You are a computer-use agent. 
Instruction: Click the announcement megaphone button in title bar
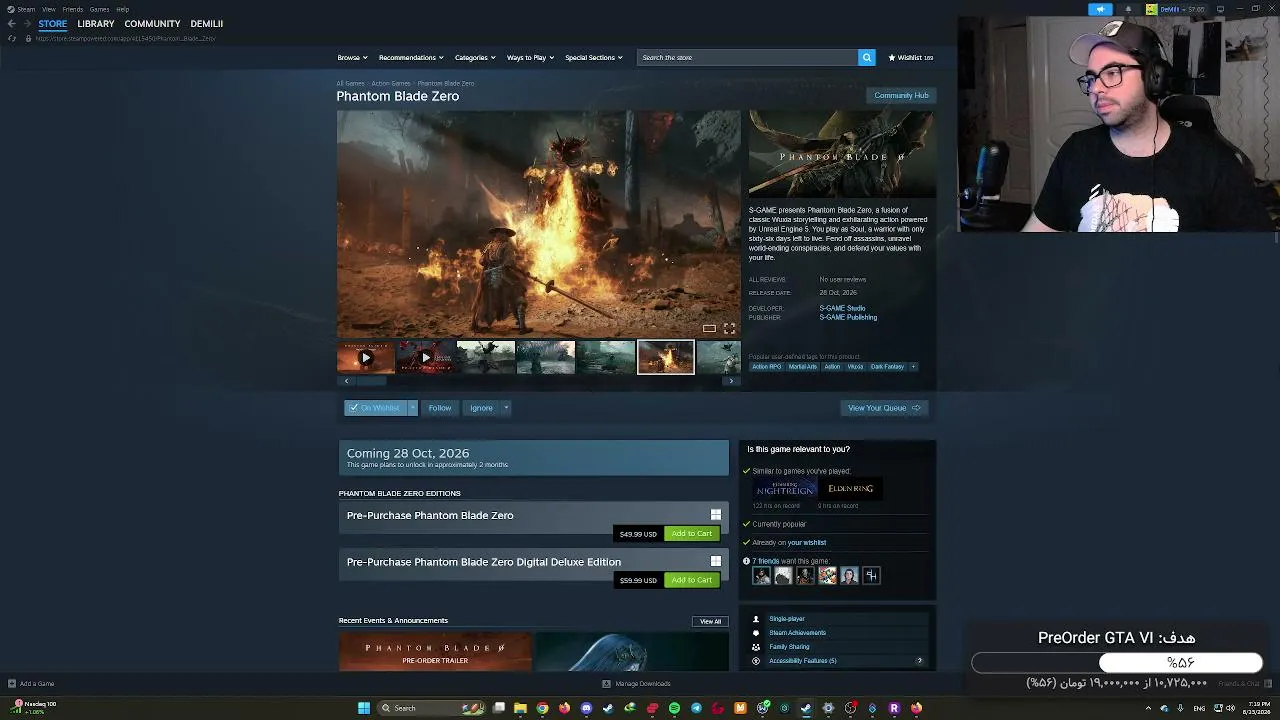point(1100,9)
